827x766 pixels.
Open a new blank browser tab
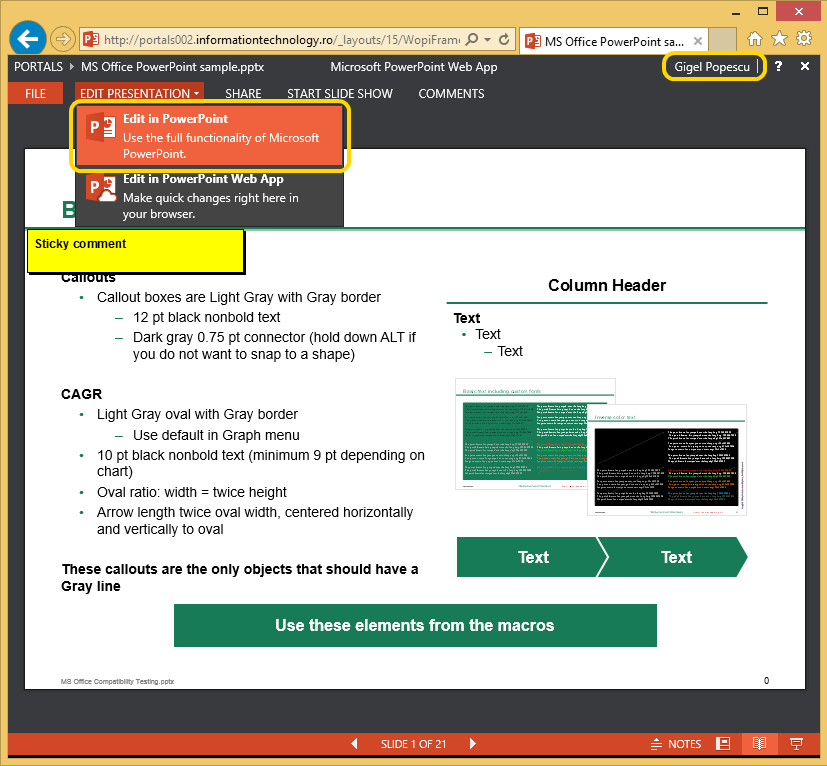722,40
